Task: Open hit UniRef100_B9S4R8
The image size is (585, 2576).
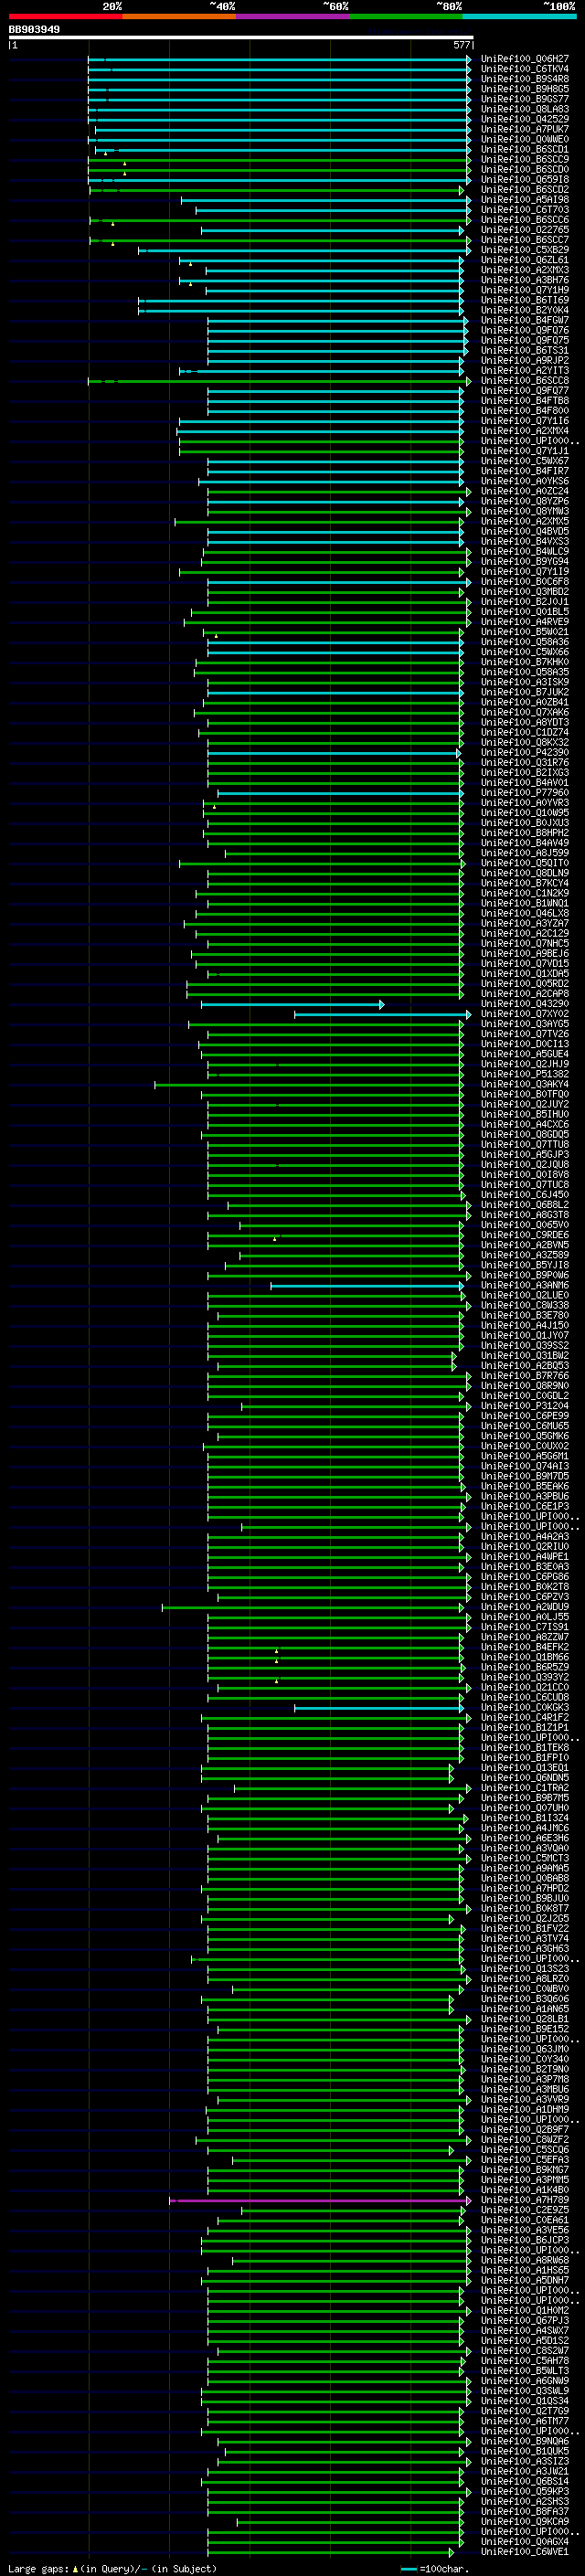Action: point(525,79)
